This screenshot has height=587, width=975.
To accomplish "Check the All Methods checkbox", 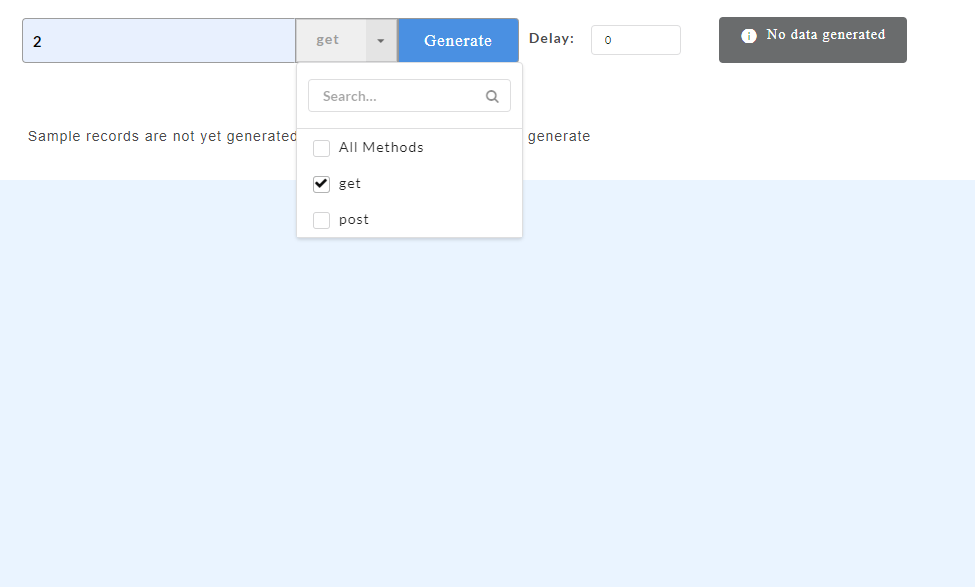I will coord(321,149).
